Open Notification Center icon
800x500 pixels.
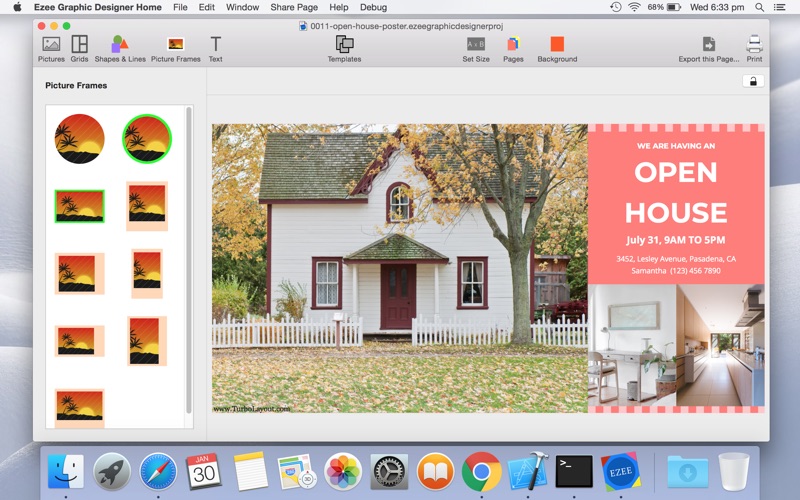pos(780,7)
